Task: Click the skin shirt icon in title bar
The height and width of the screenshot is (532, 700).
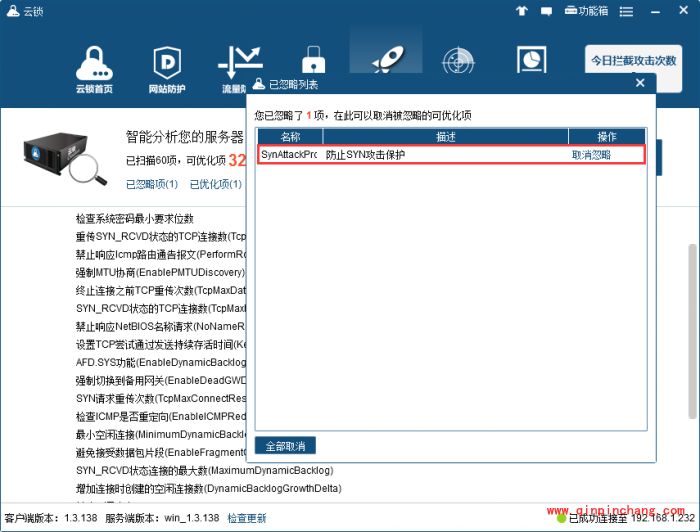Action: [x=521, y=11]
